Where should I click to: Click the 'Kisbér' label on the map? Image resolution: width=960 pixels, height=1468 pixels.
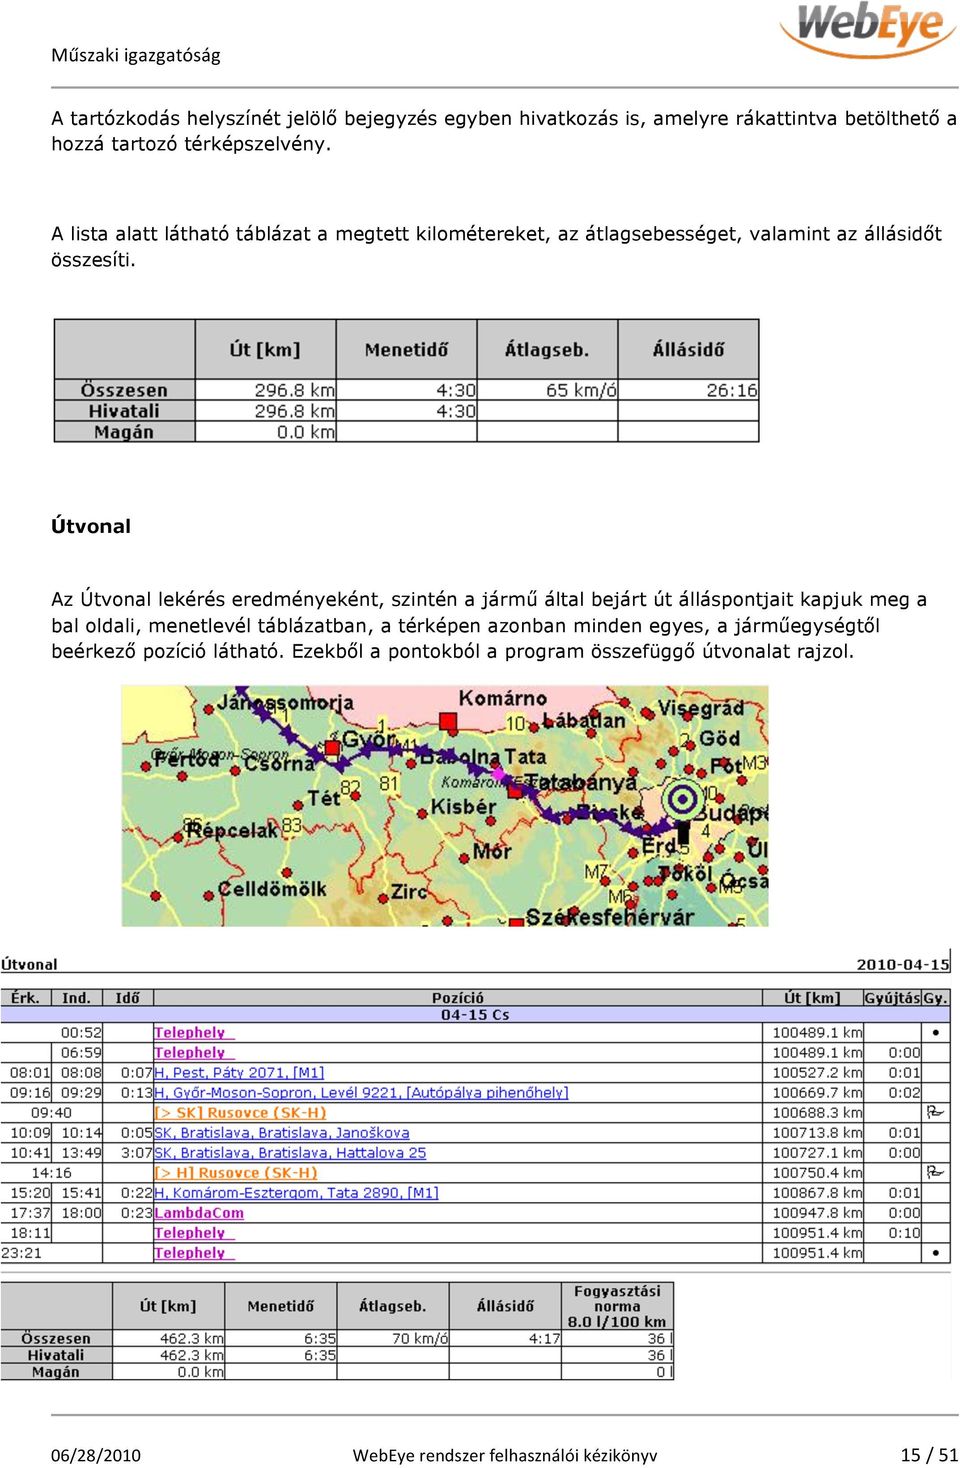(x=463, y=806)
